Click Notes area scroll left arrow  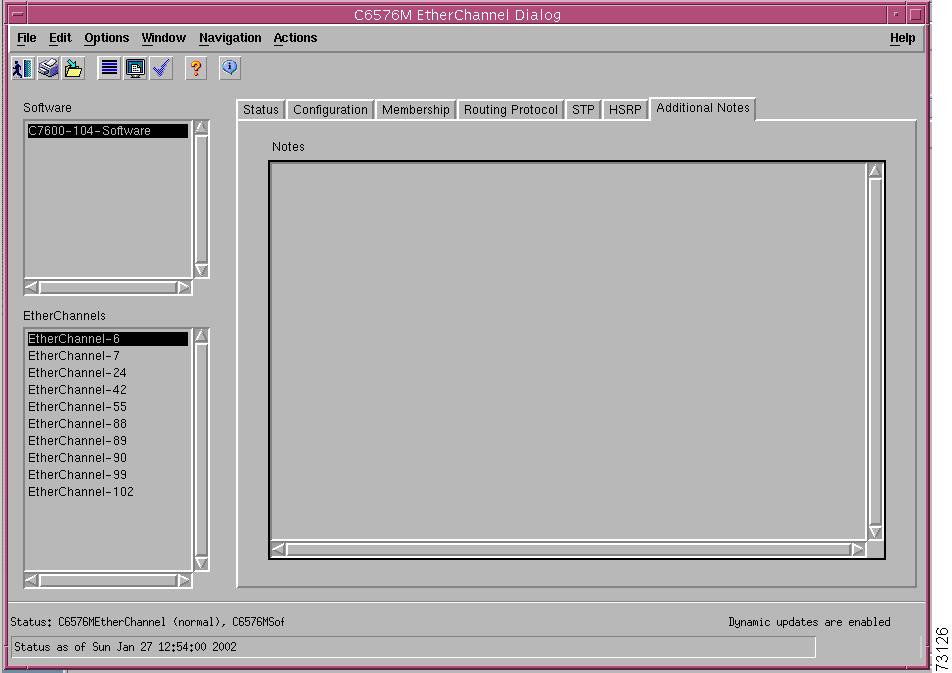pyautogui.click(x=279, y=549)
